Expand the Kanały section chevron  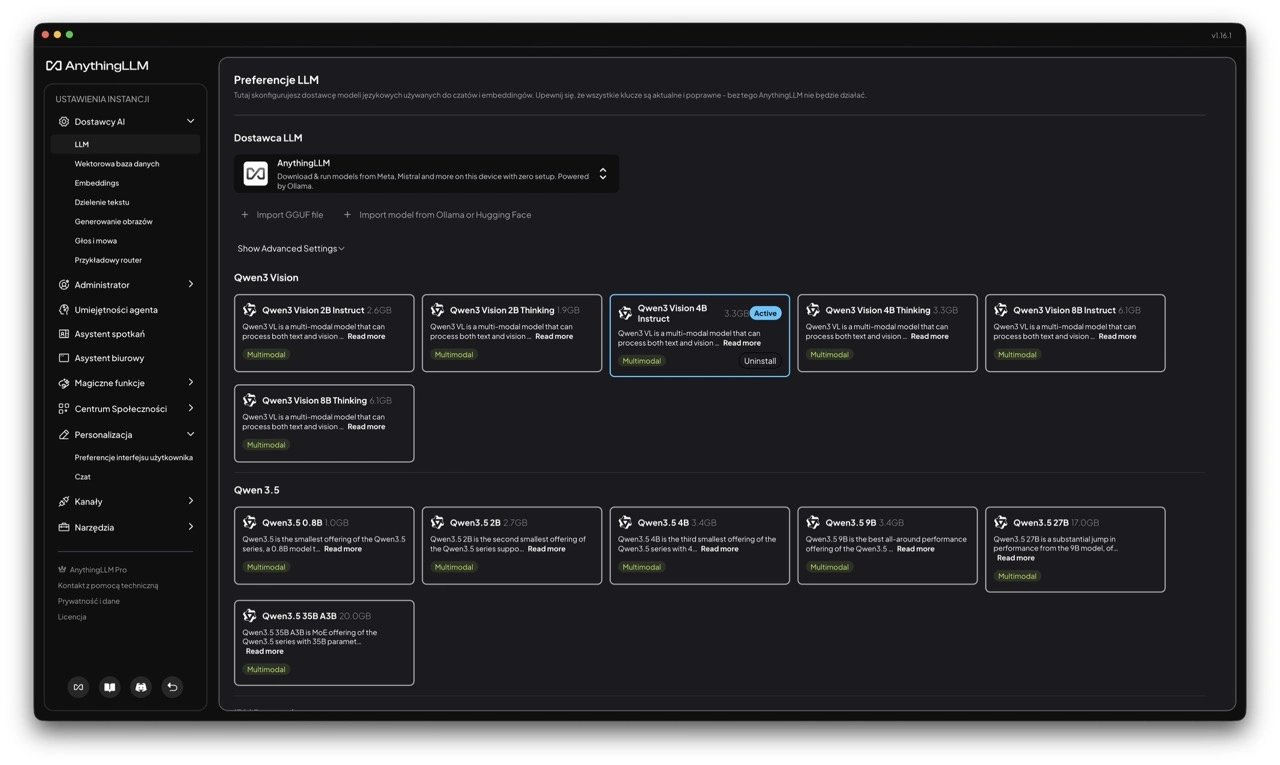[190, 501]
